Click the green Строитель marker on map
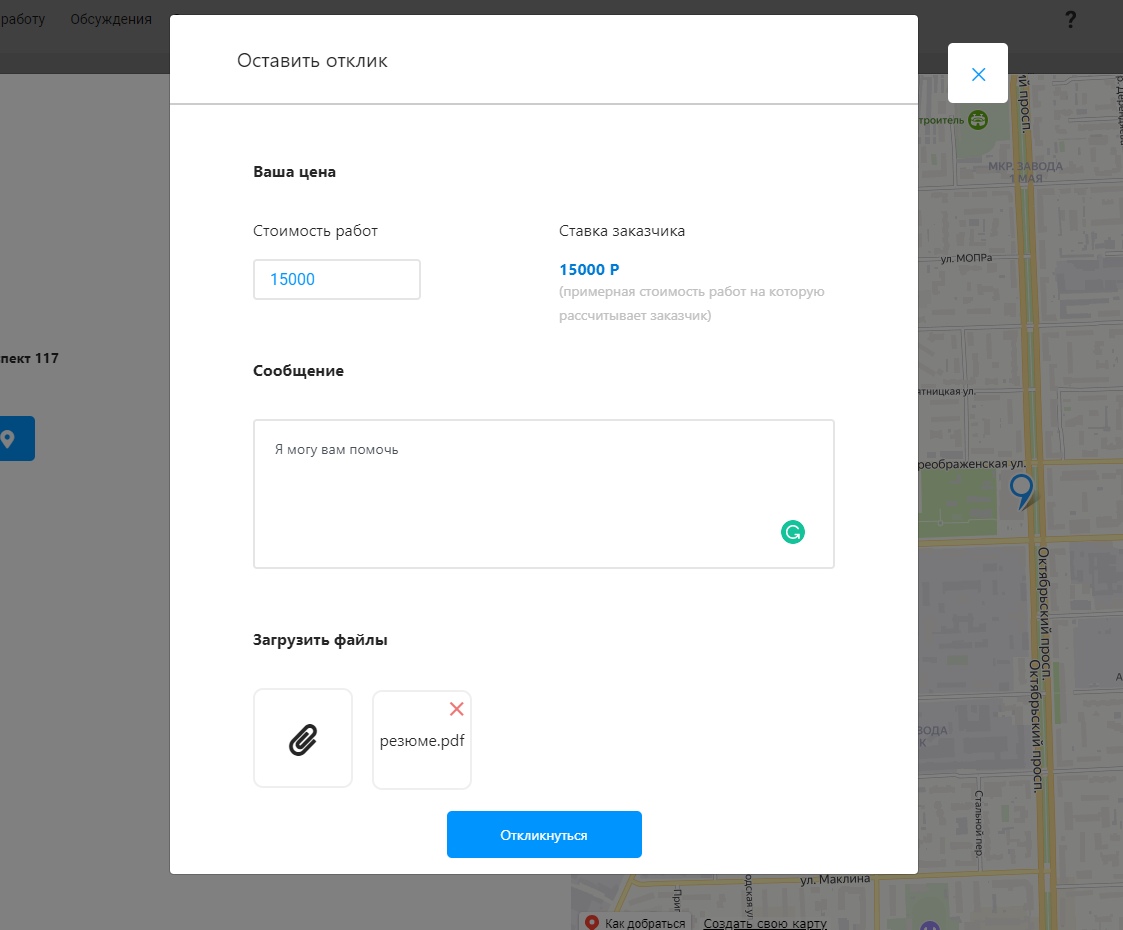Image resolution: width=1123 pixels, height=930 pixels. (978, 121)
